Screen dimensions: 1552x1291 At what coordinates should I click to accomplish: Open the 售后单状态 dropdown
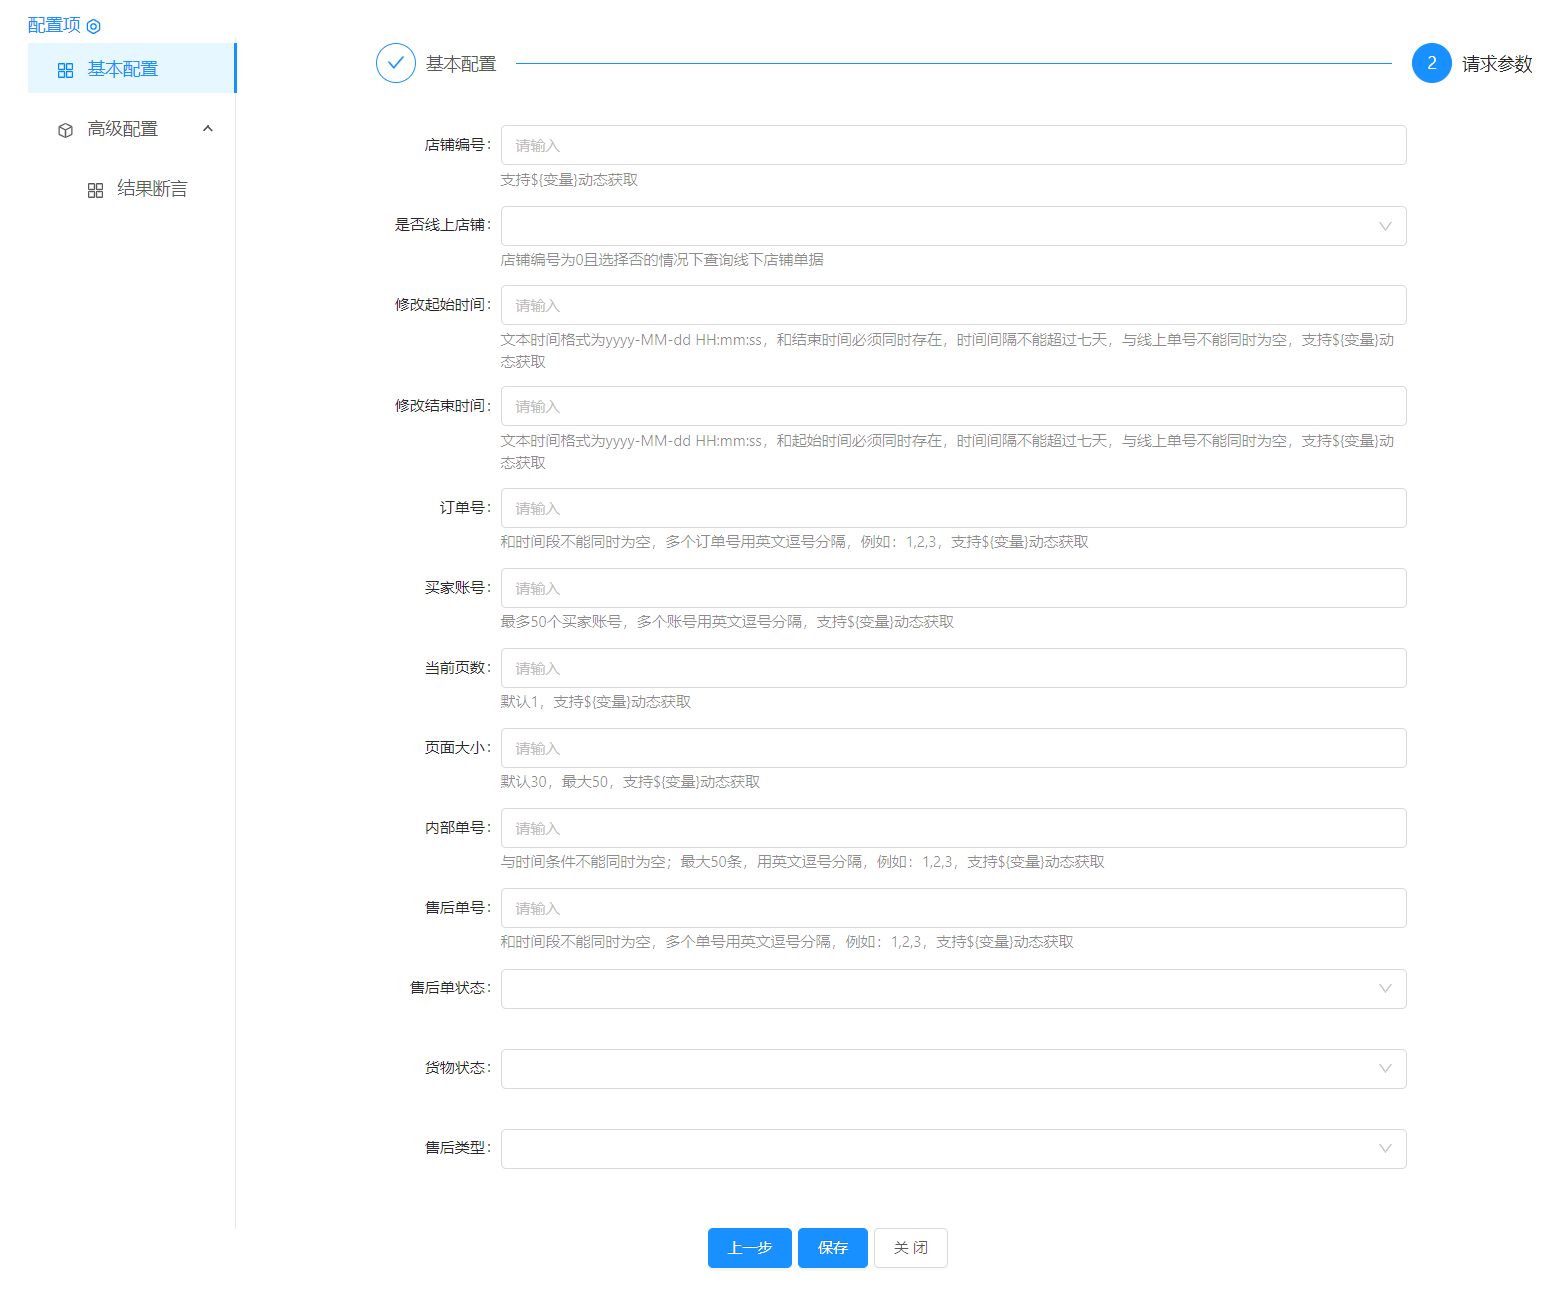[952, 989]
